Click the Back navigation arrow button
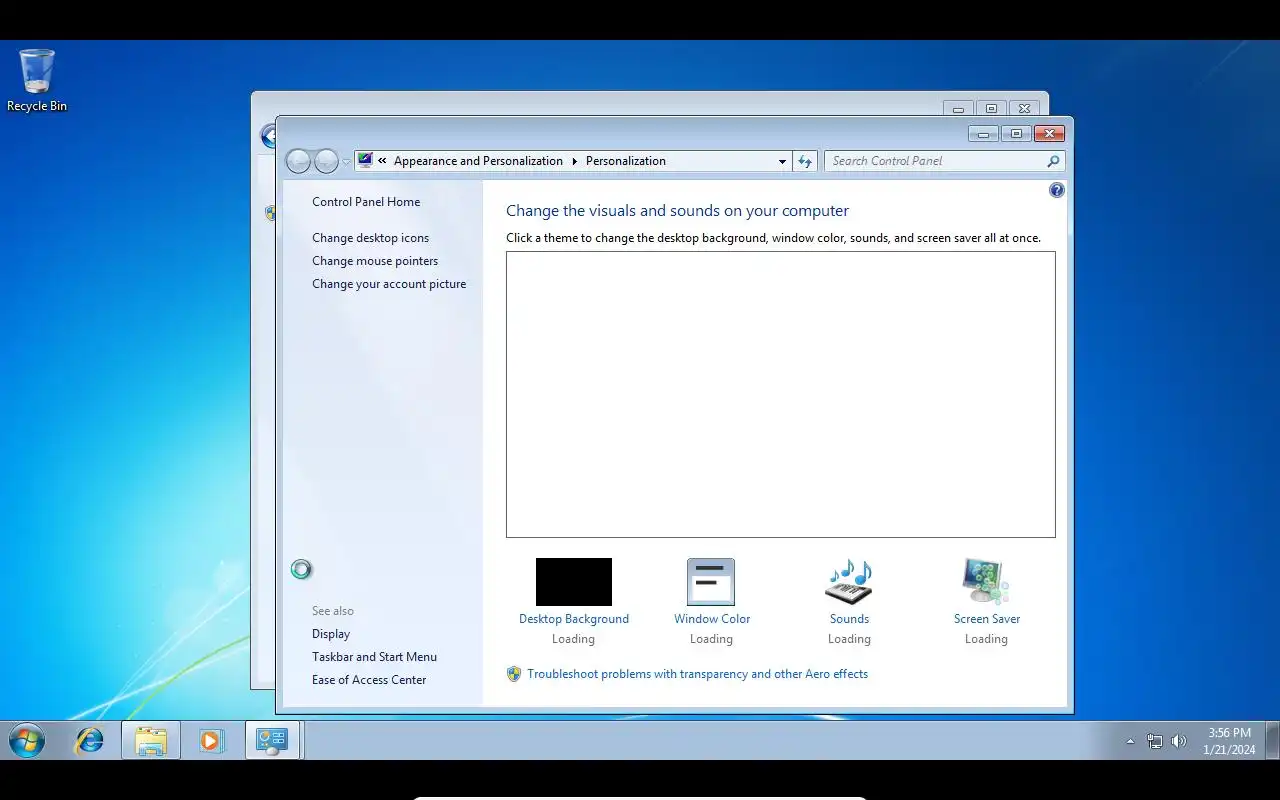The width and height of the screenshot is (1280, 800). (x=298, y=161)
